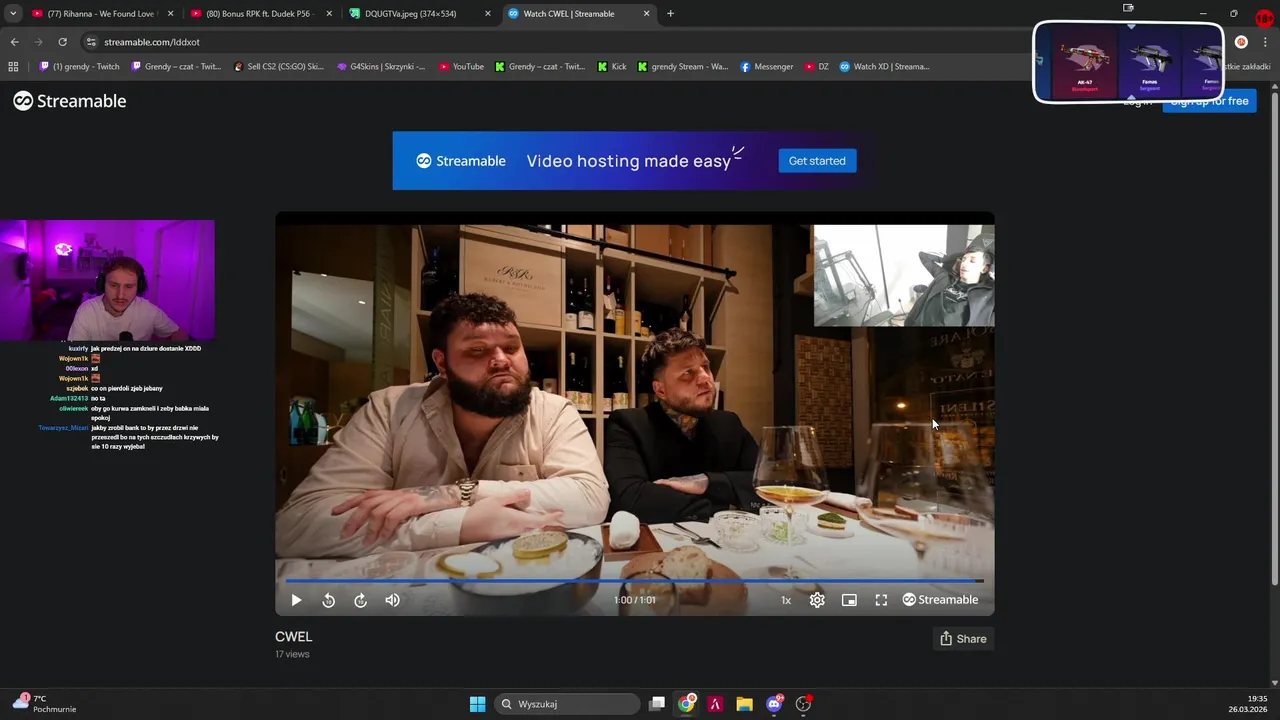This screenshot has height=720, width=1280.
Task: Focus the address bar URL
Action: 152,42
